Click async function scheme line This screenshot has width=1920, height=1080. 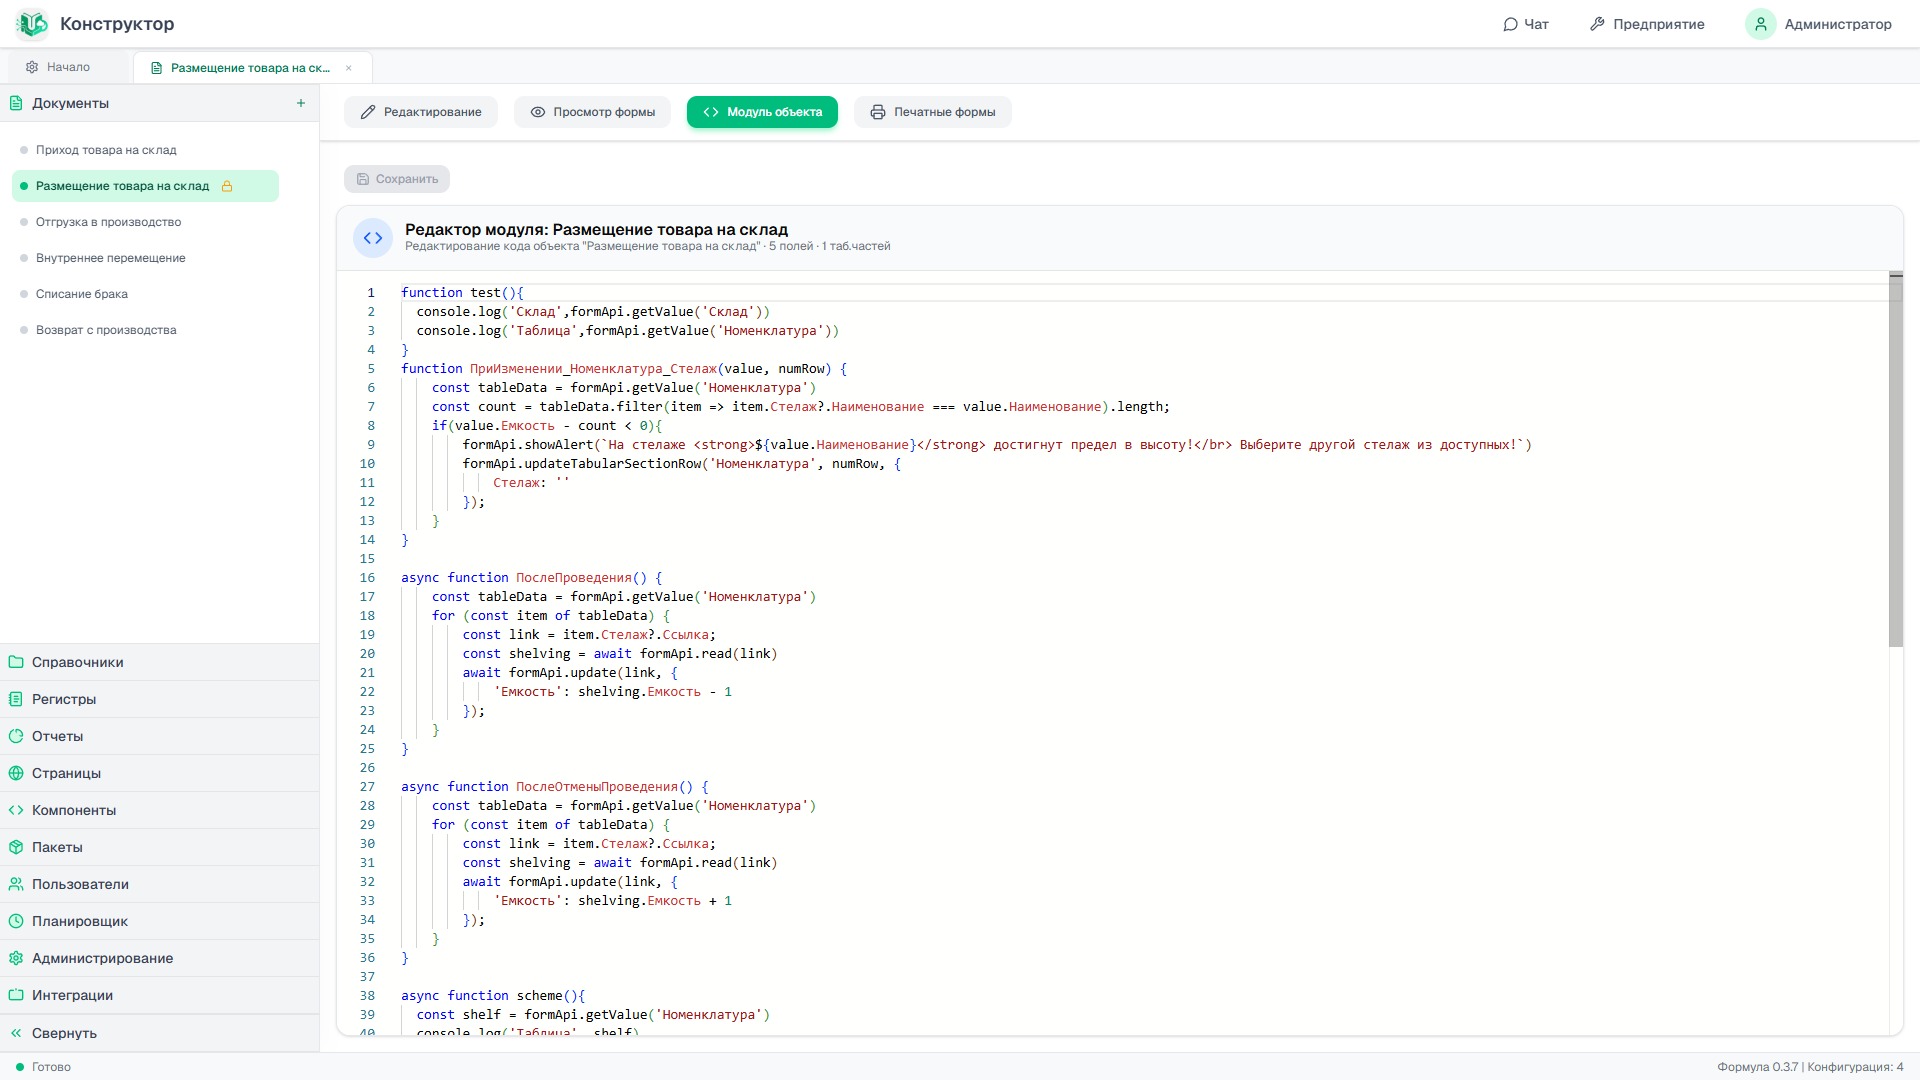493,996
